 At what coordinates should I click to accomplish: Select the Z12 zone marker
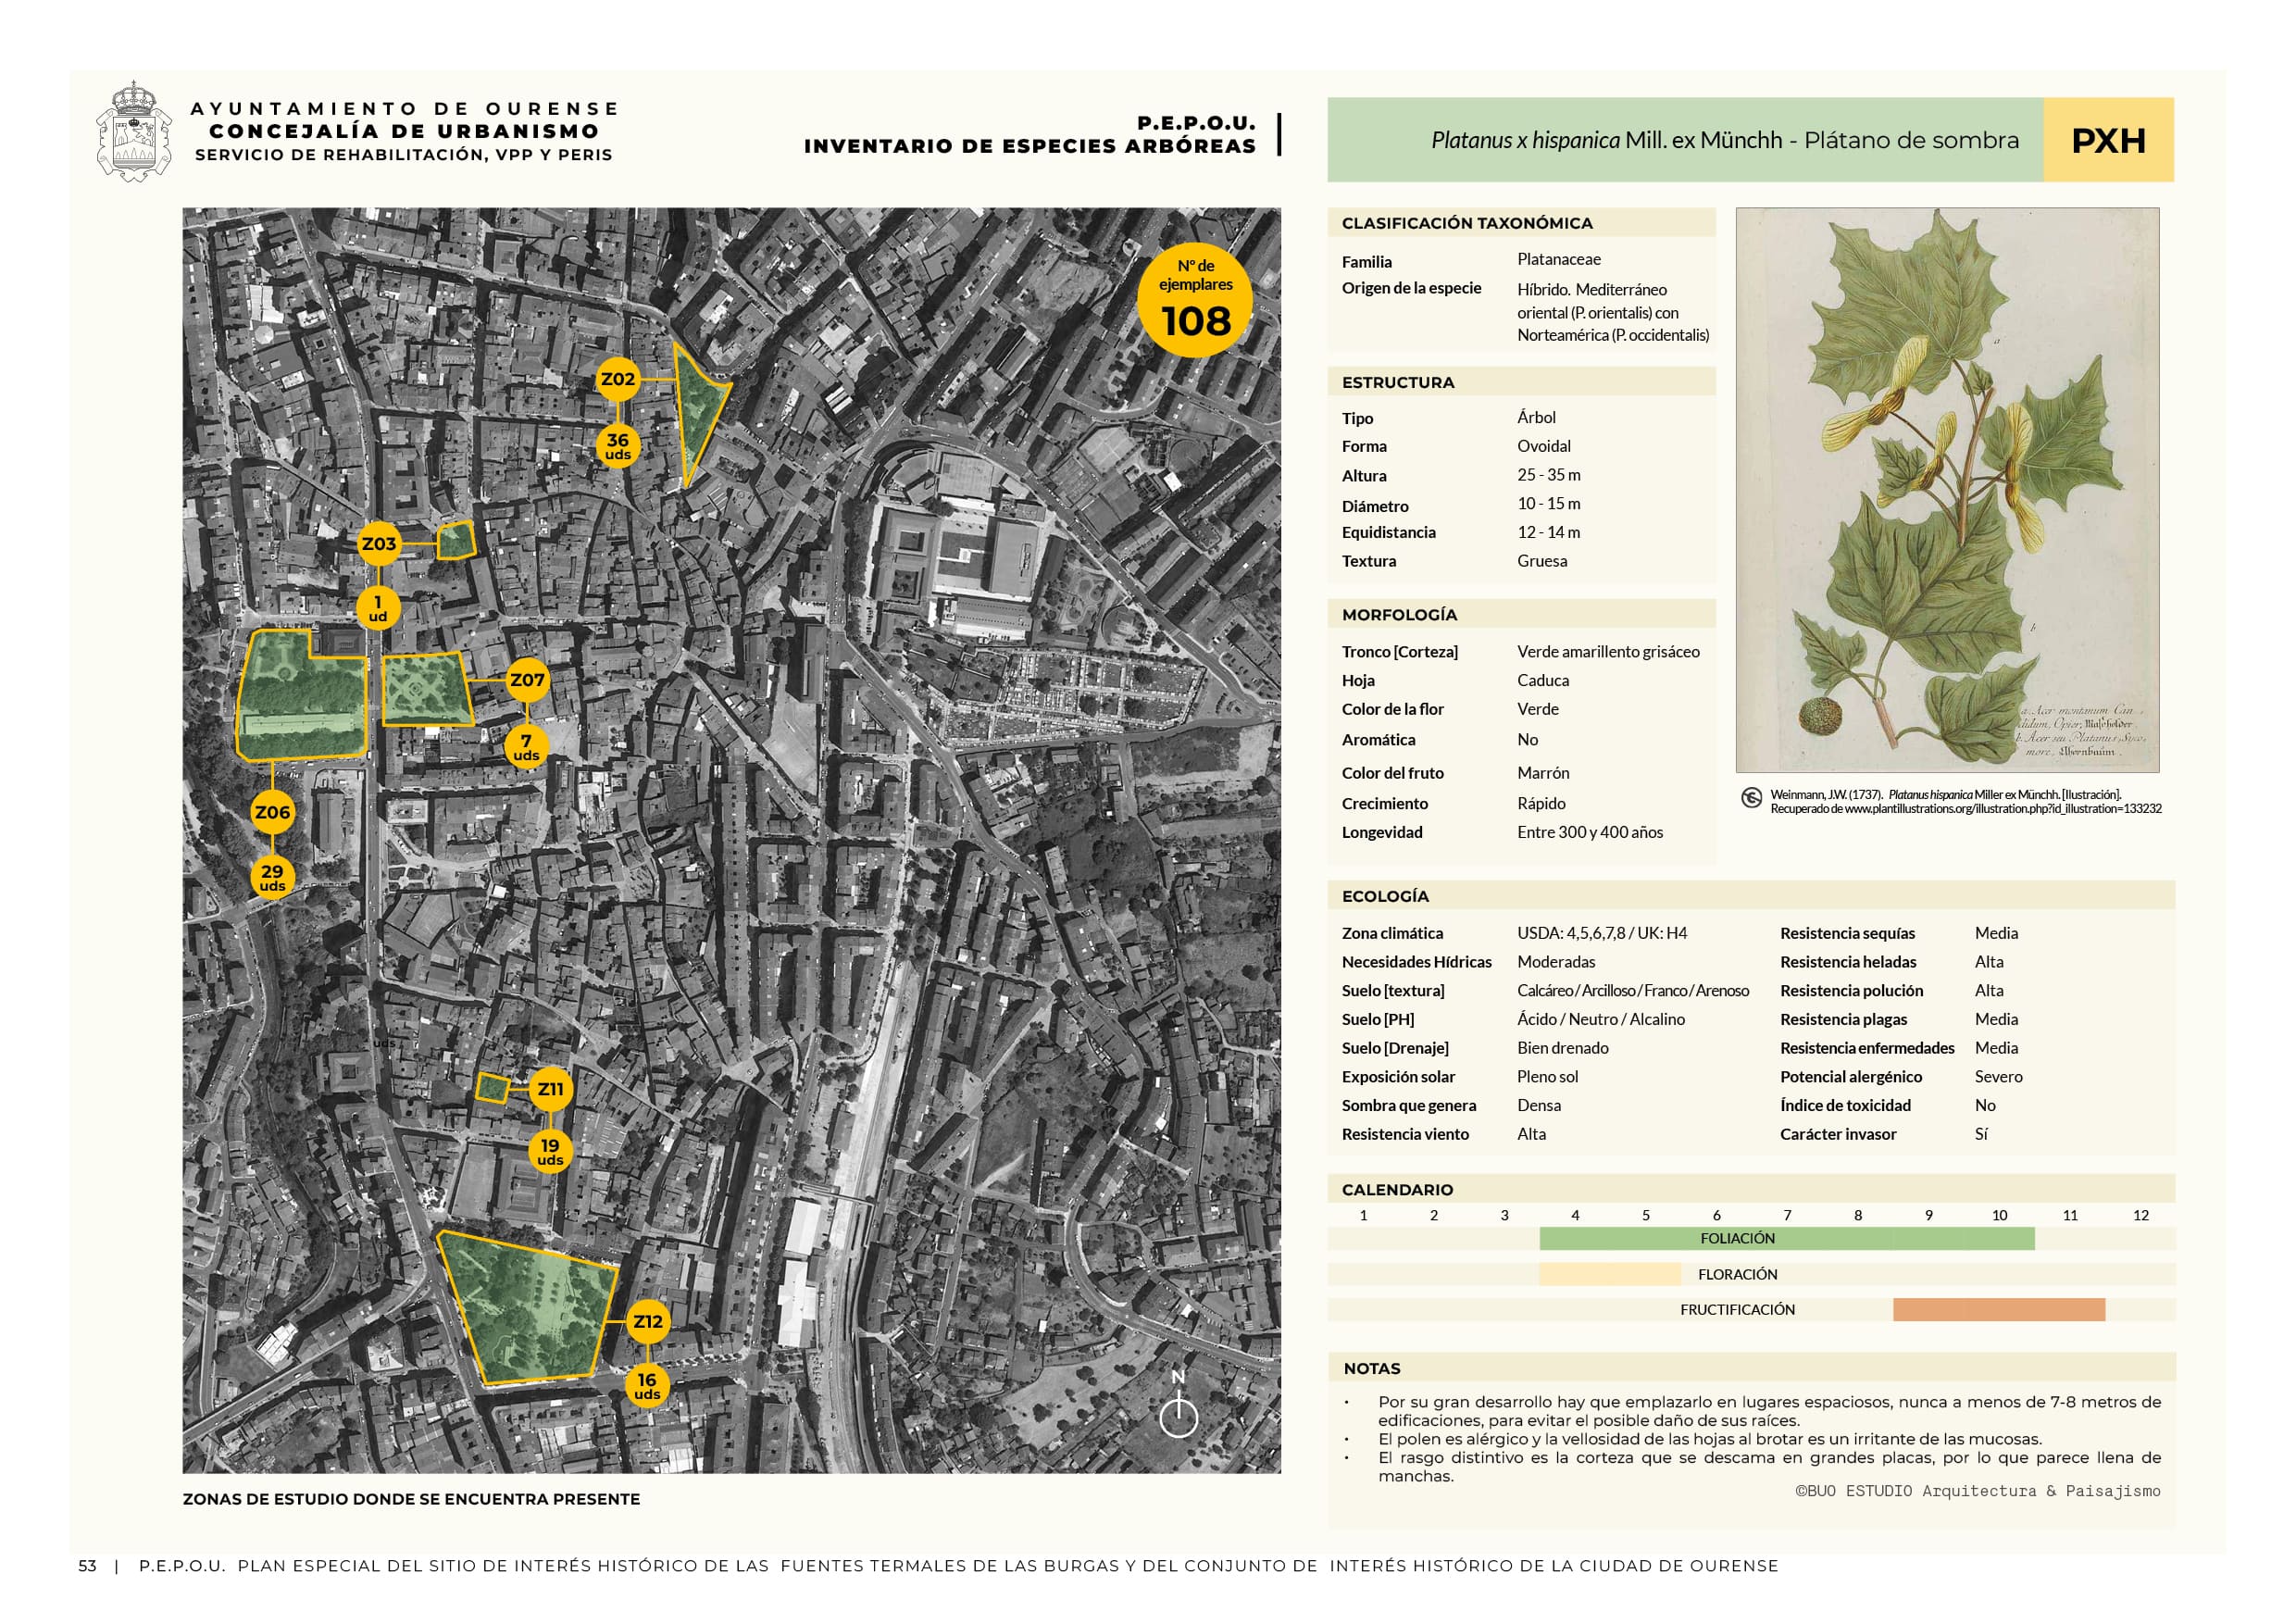[647, 1321]
